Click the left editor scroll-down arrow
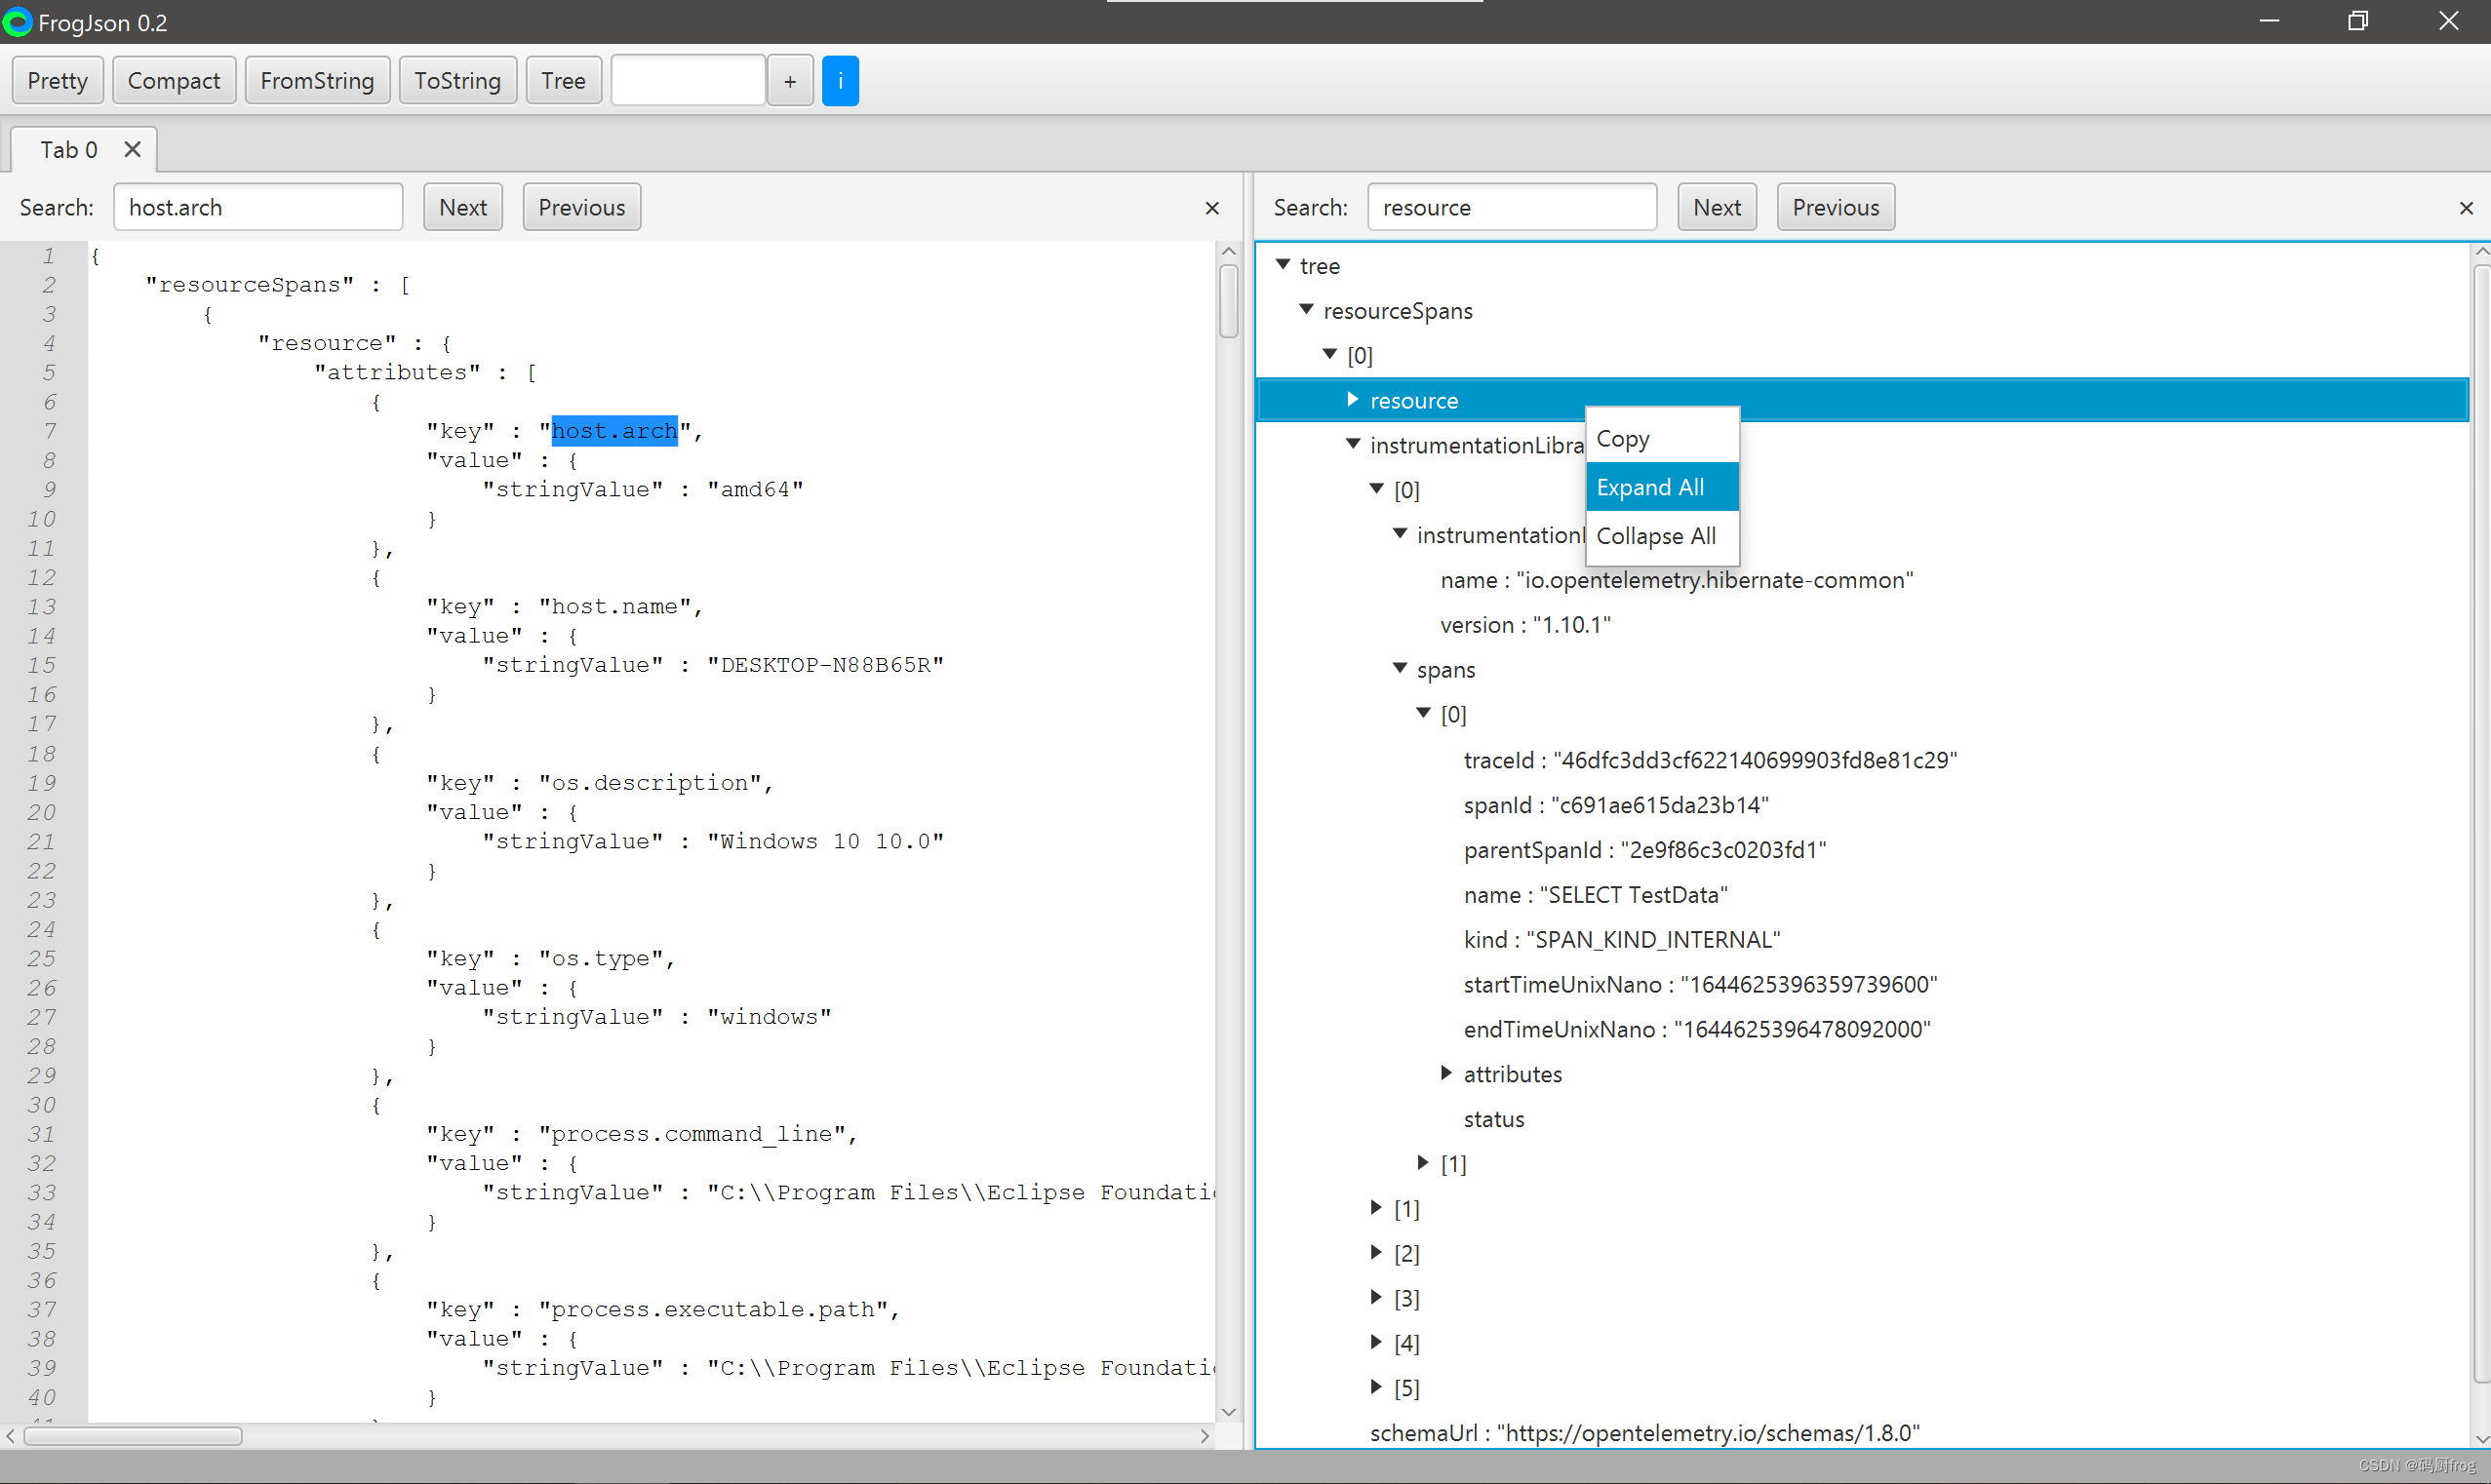Screen dimensions: 2491x1484 tap(1229, 1411)
